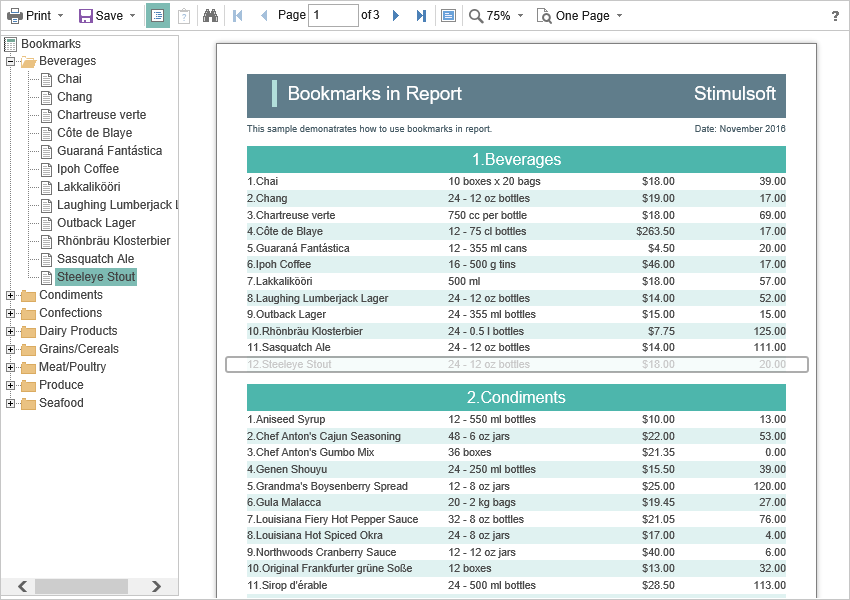Open the Print tool
The height and width of the screenshot is (600, 850).
click(28, 15)
